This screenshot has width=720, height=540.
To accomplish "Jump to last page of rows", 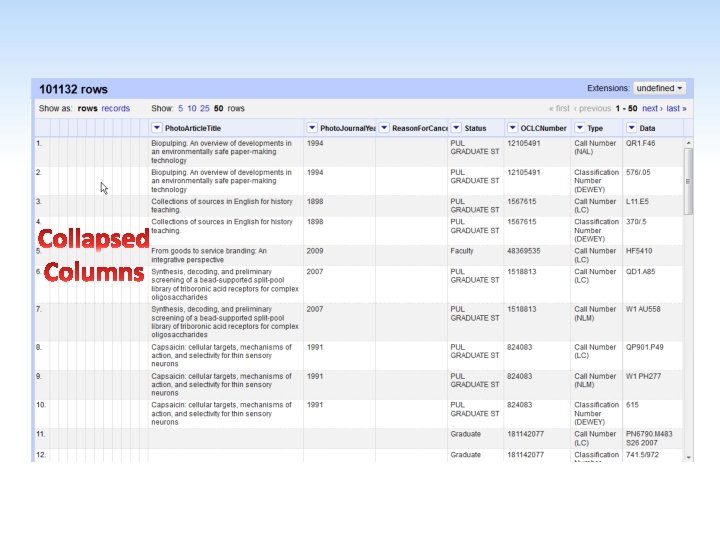I will (x=676, y=108).
